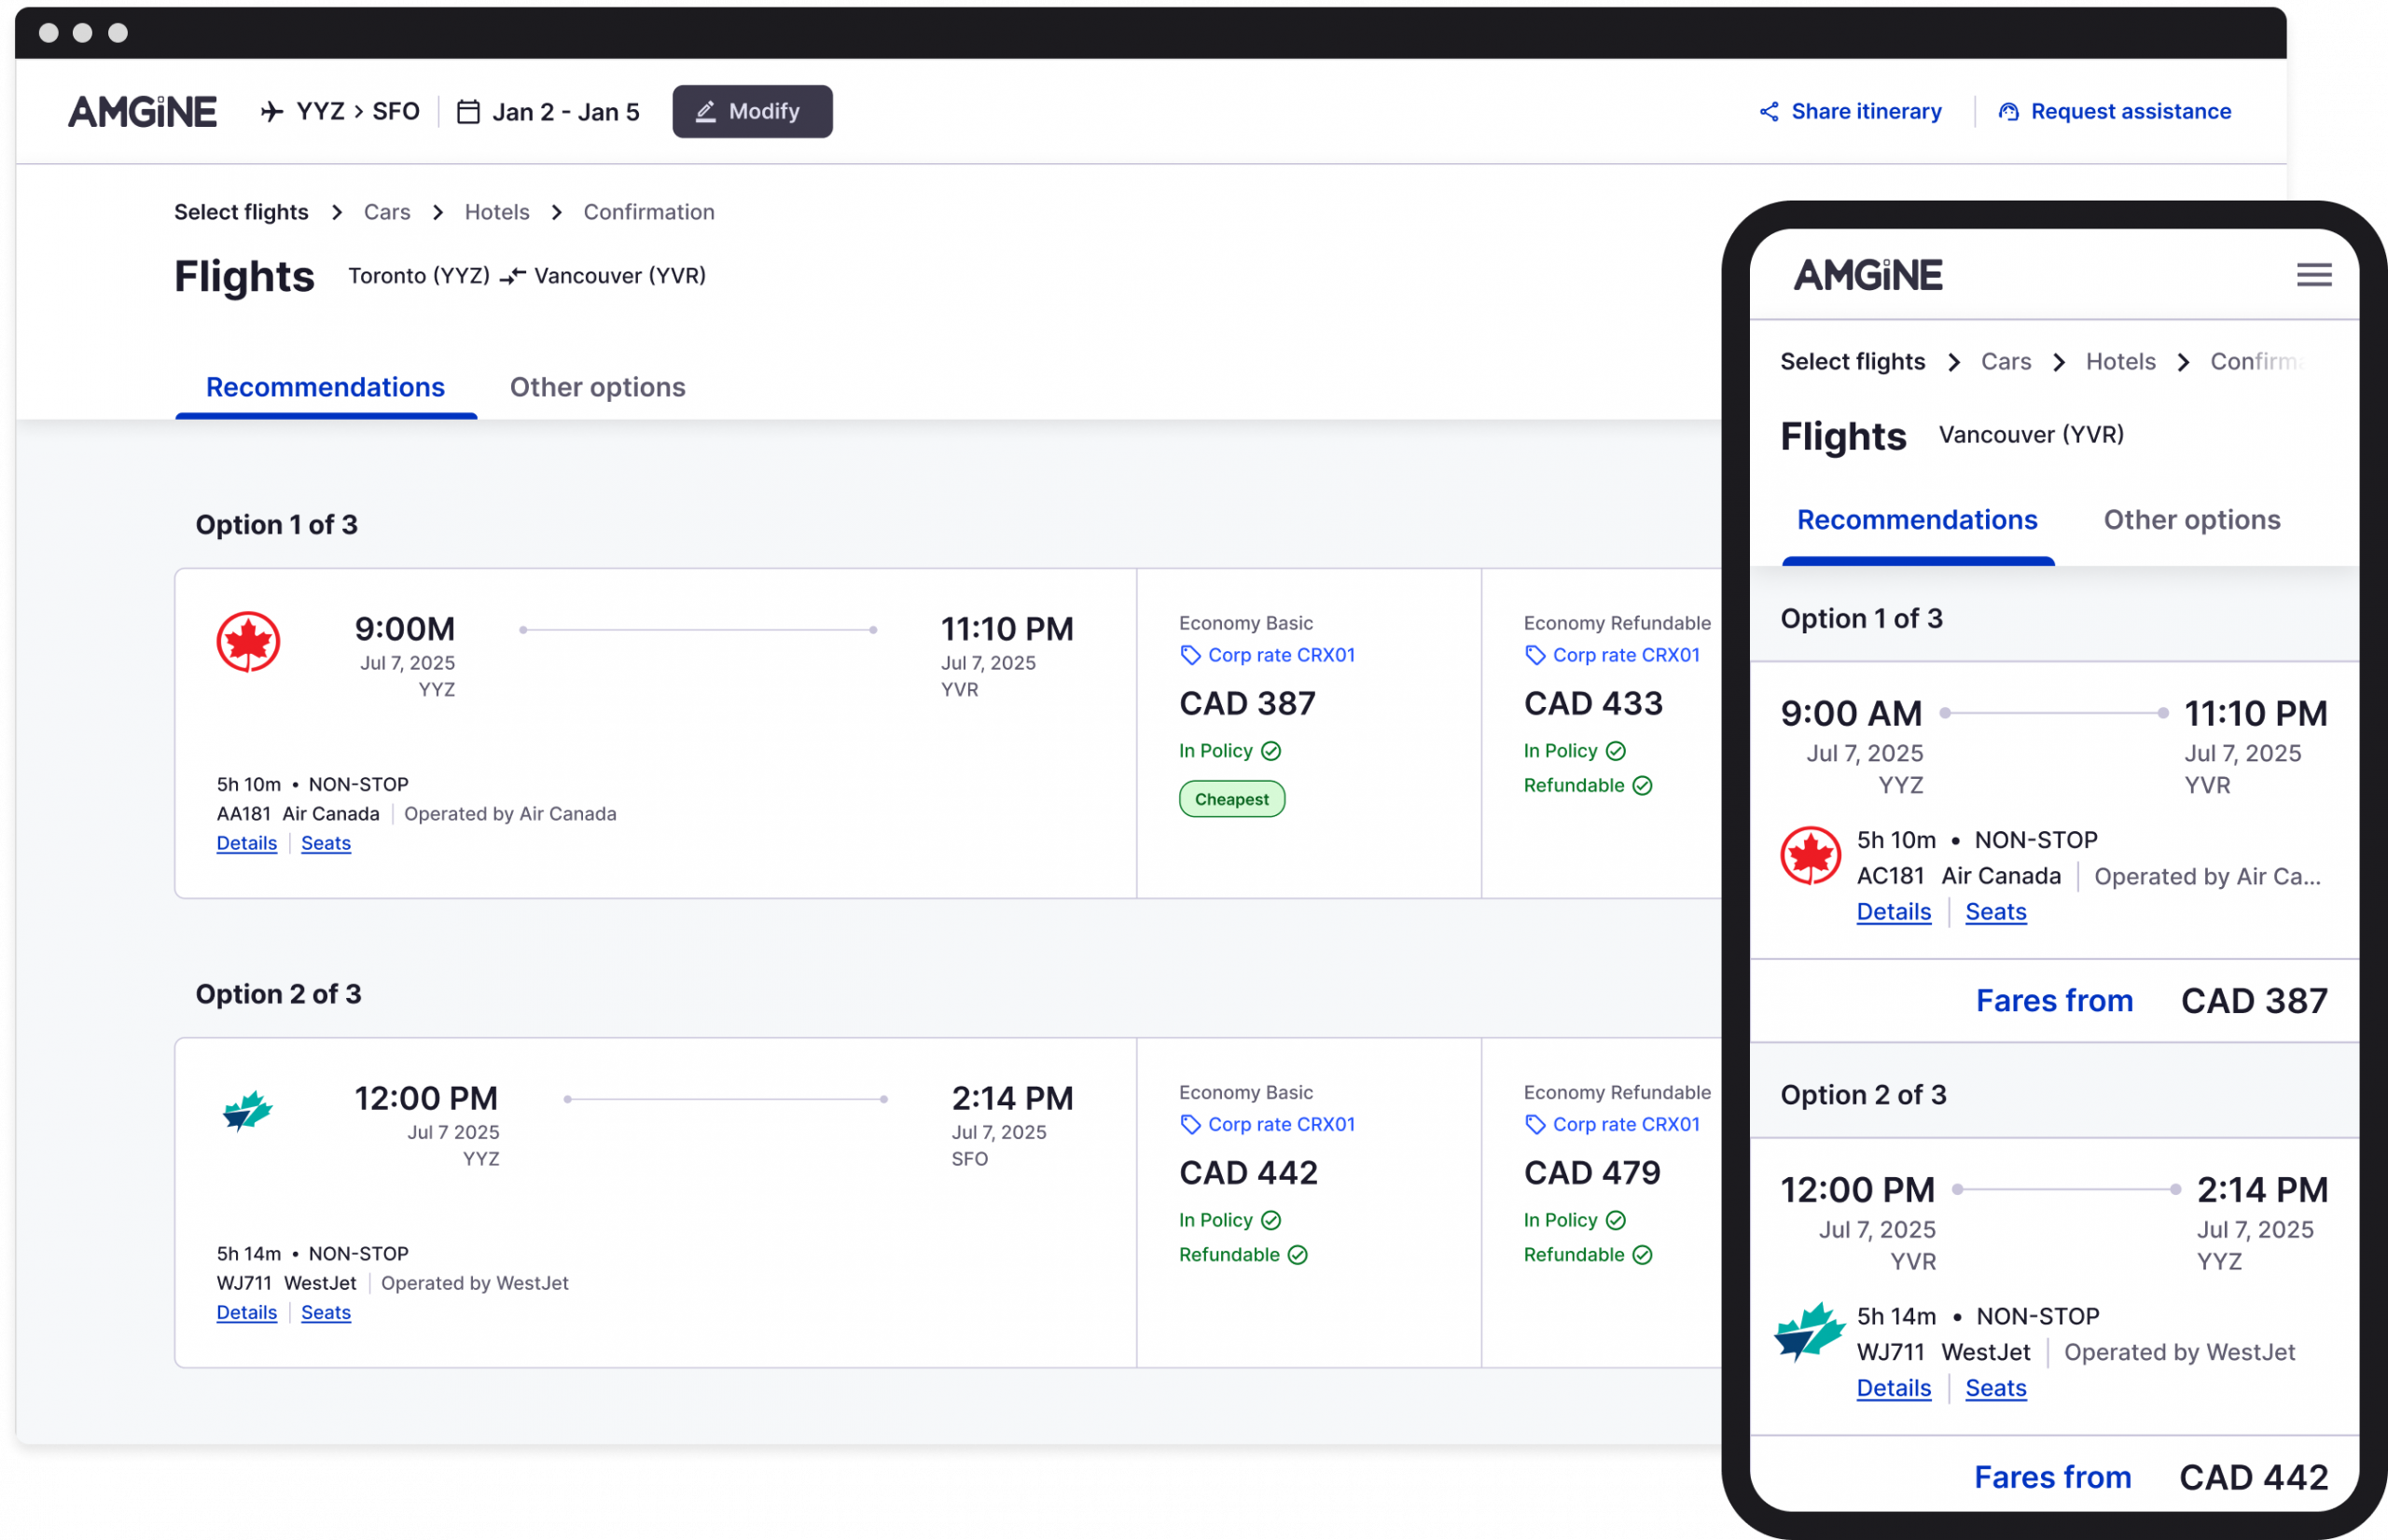The image size is (2388, 1540).
Task: Click Corp rate tag icon on CAD 442 fare
Action: pyautogui.click(x=1190, y=1124)
